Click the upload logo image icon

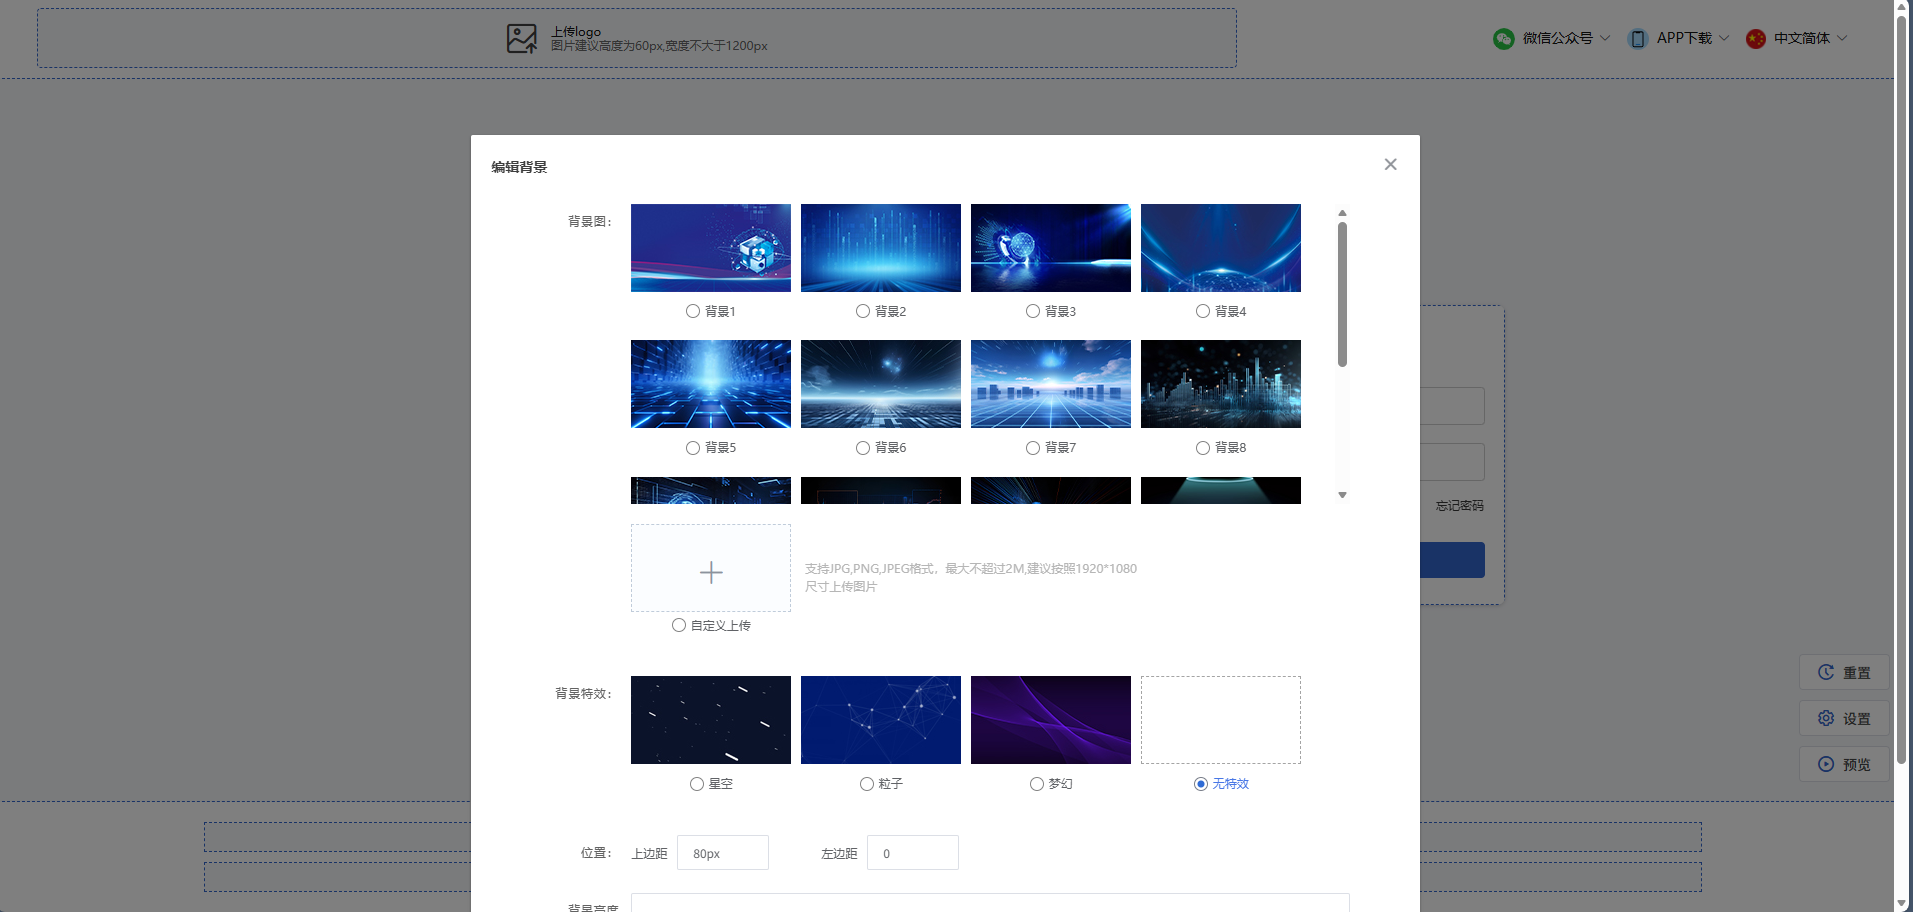point(522,39)
